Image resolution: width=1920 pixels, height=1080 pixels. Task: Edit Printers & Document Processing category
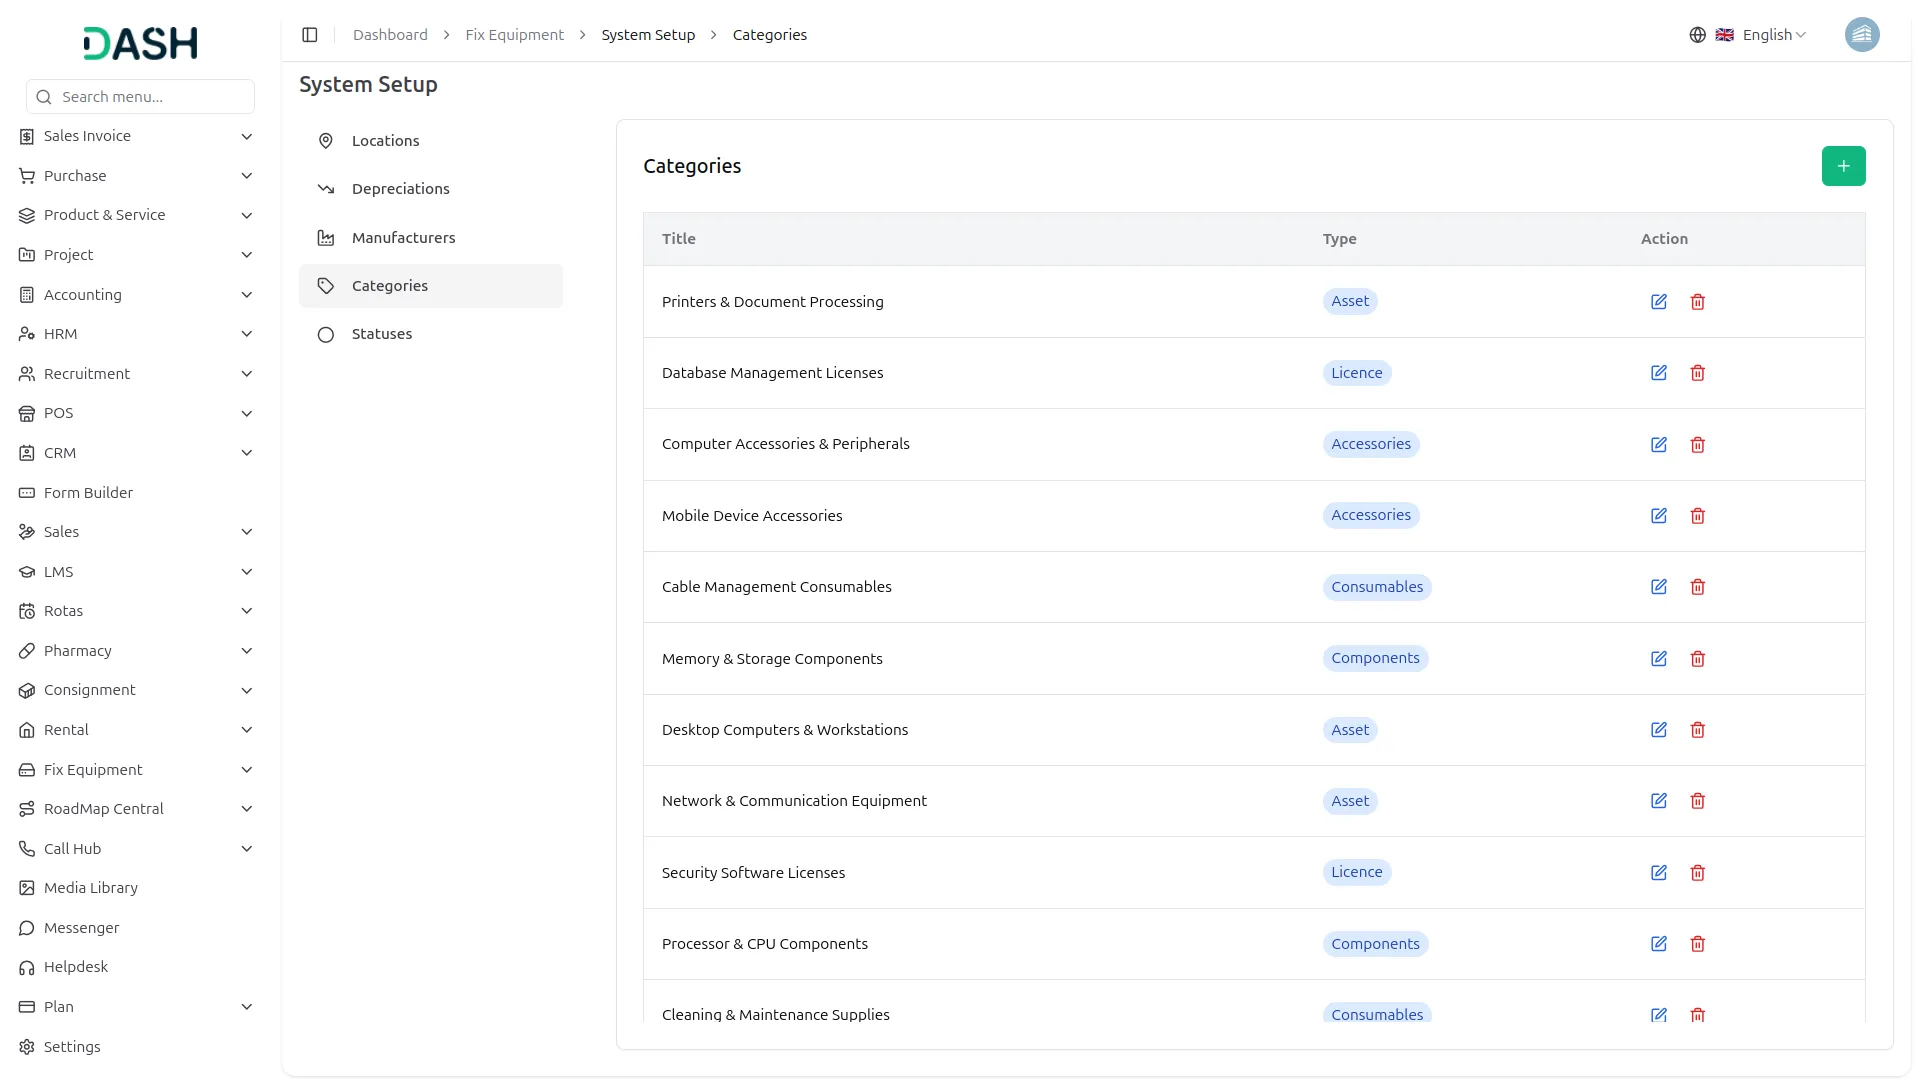click(1658, 302)
